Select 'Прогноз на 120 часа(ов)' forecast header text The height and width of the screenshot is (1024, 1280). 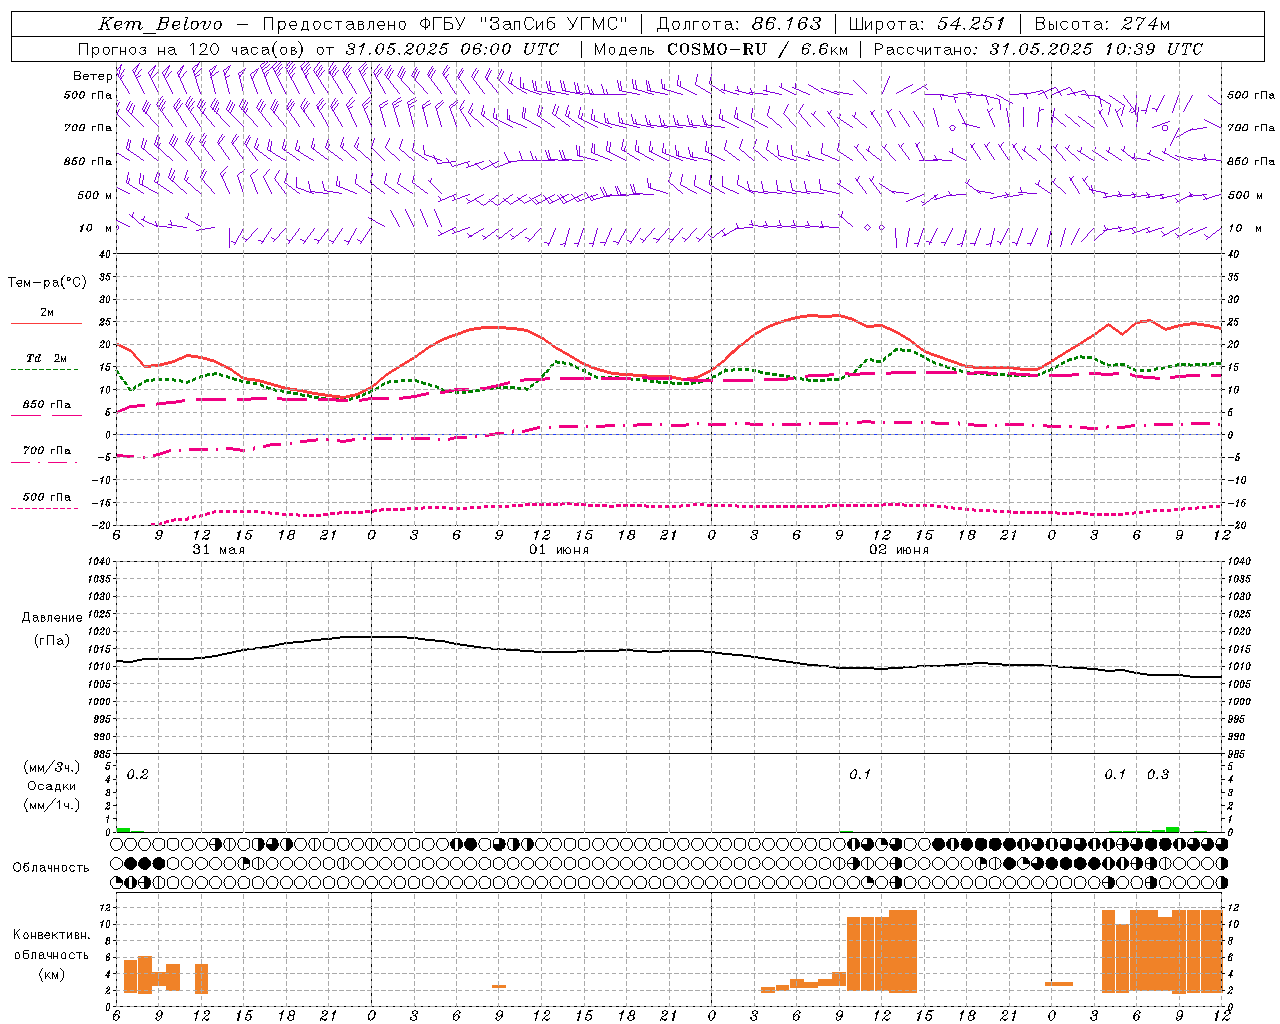coord(192,49)
